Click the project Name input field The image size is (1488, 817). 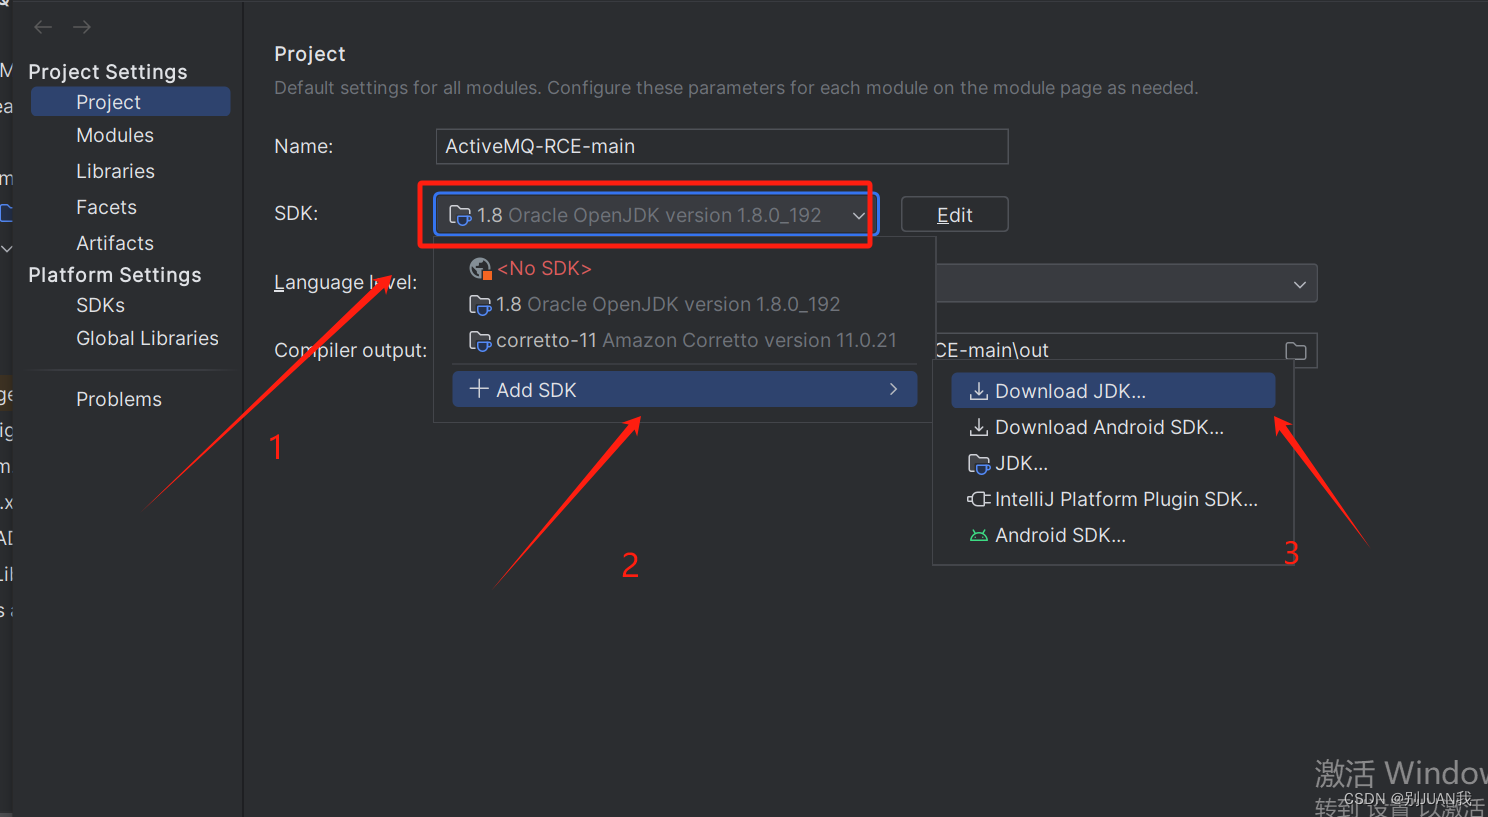[722, 146]
